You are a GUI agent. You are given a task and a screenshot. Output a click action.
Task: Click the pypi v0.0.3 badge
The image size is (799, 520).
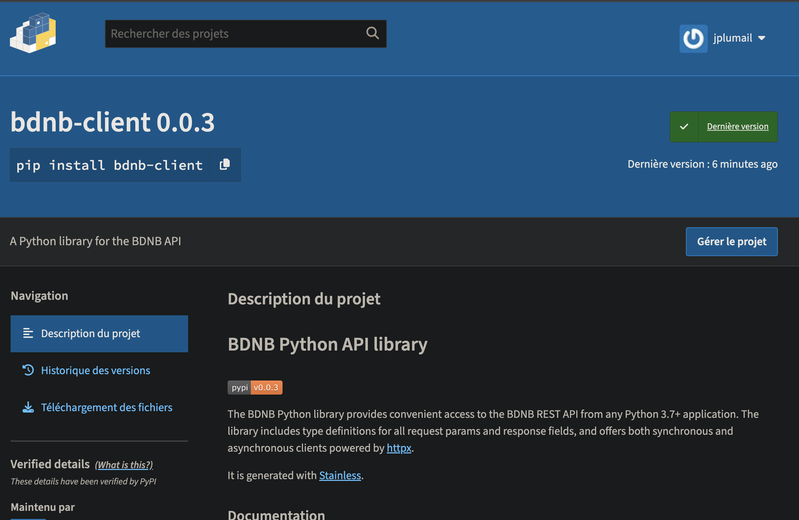(255, 387)
